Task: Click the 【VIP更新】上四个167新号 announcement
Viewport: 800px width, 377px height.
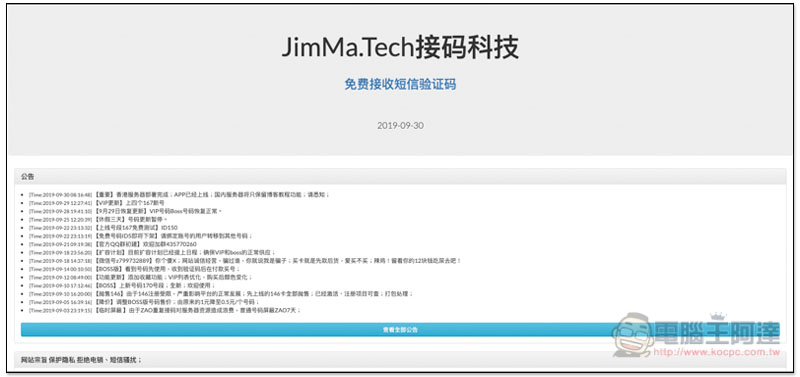Action: point(97,203)
